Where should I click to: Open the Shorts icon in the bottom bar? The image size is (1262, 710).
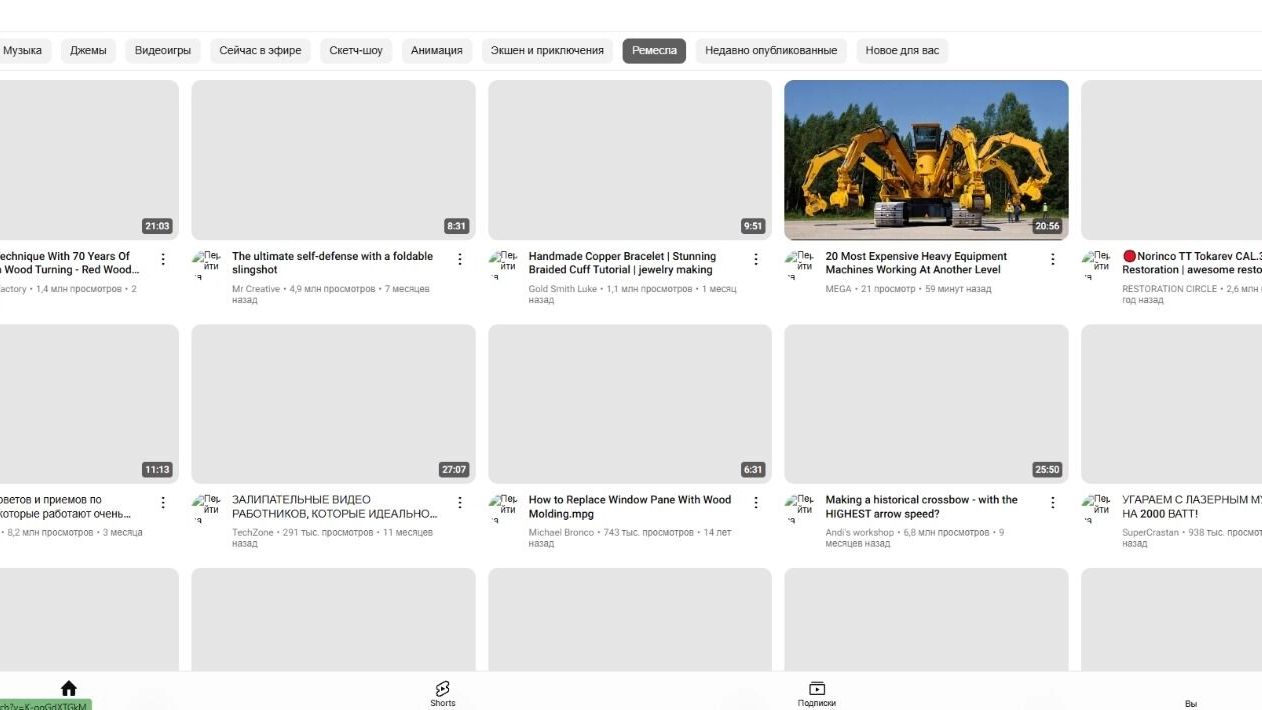[x=443, y=688]
